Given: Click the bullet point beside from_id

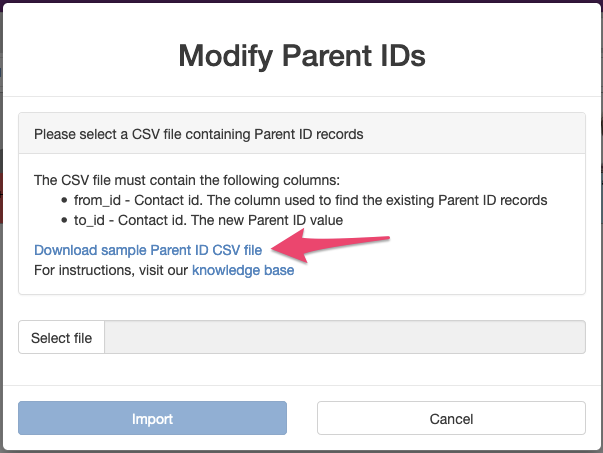Looking at the screenshot, I should [64, 200].
